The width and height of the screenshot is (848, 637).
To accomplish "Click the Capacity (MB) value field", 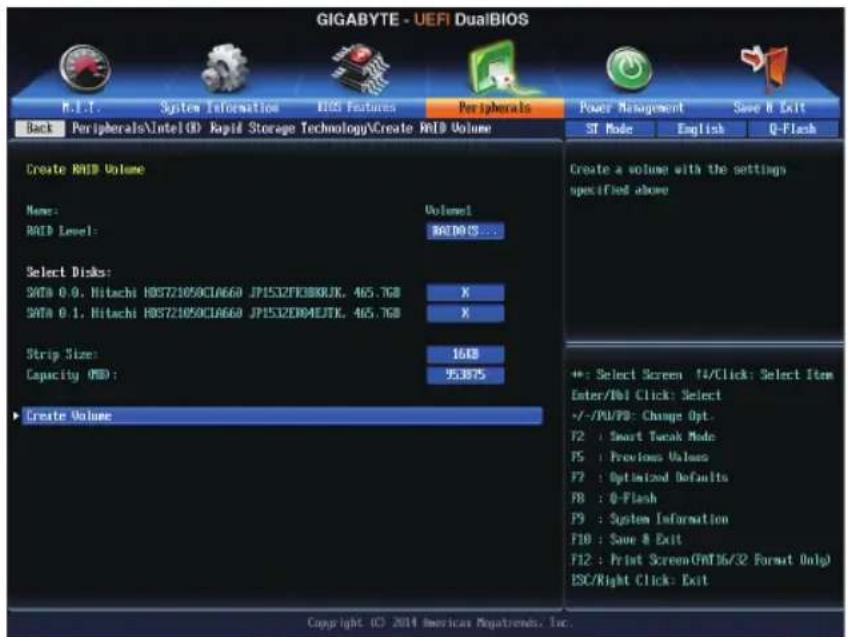I will tap(465, 375).
